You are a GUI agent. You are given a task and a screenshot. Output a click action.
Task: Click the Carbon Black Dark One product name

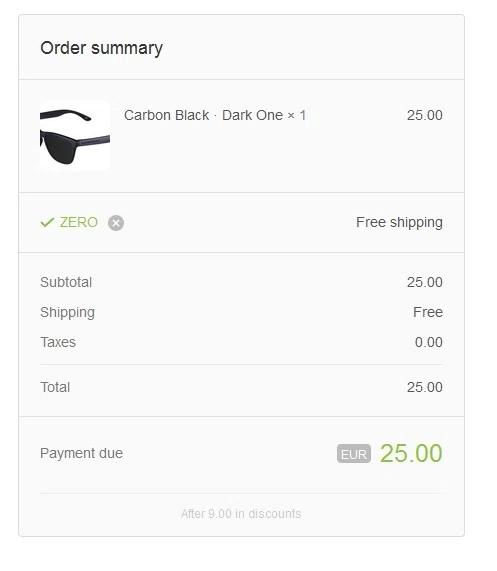[x=215, y=115]
